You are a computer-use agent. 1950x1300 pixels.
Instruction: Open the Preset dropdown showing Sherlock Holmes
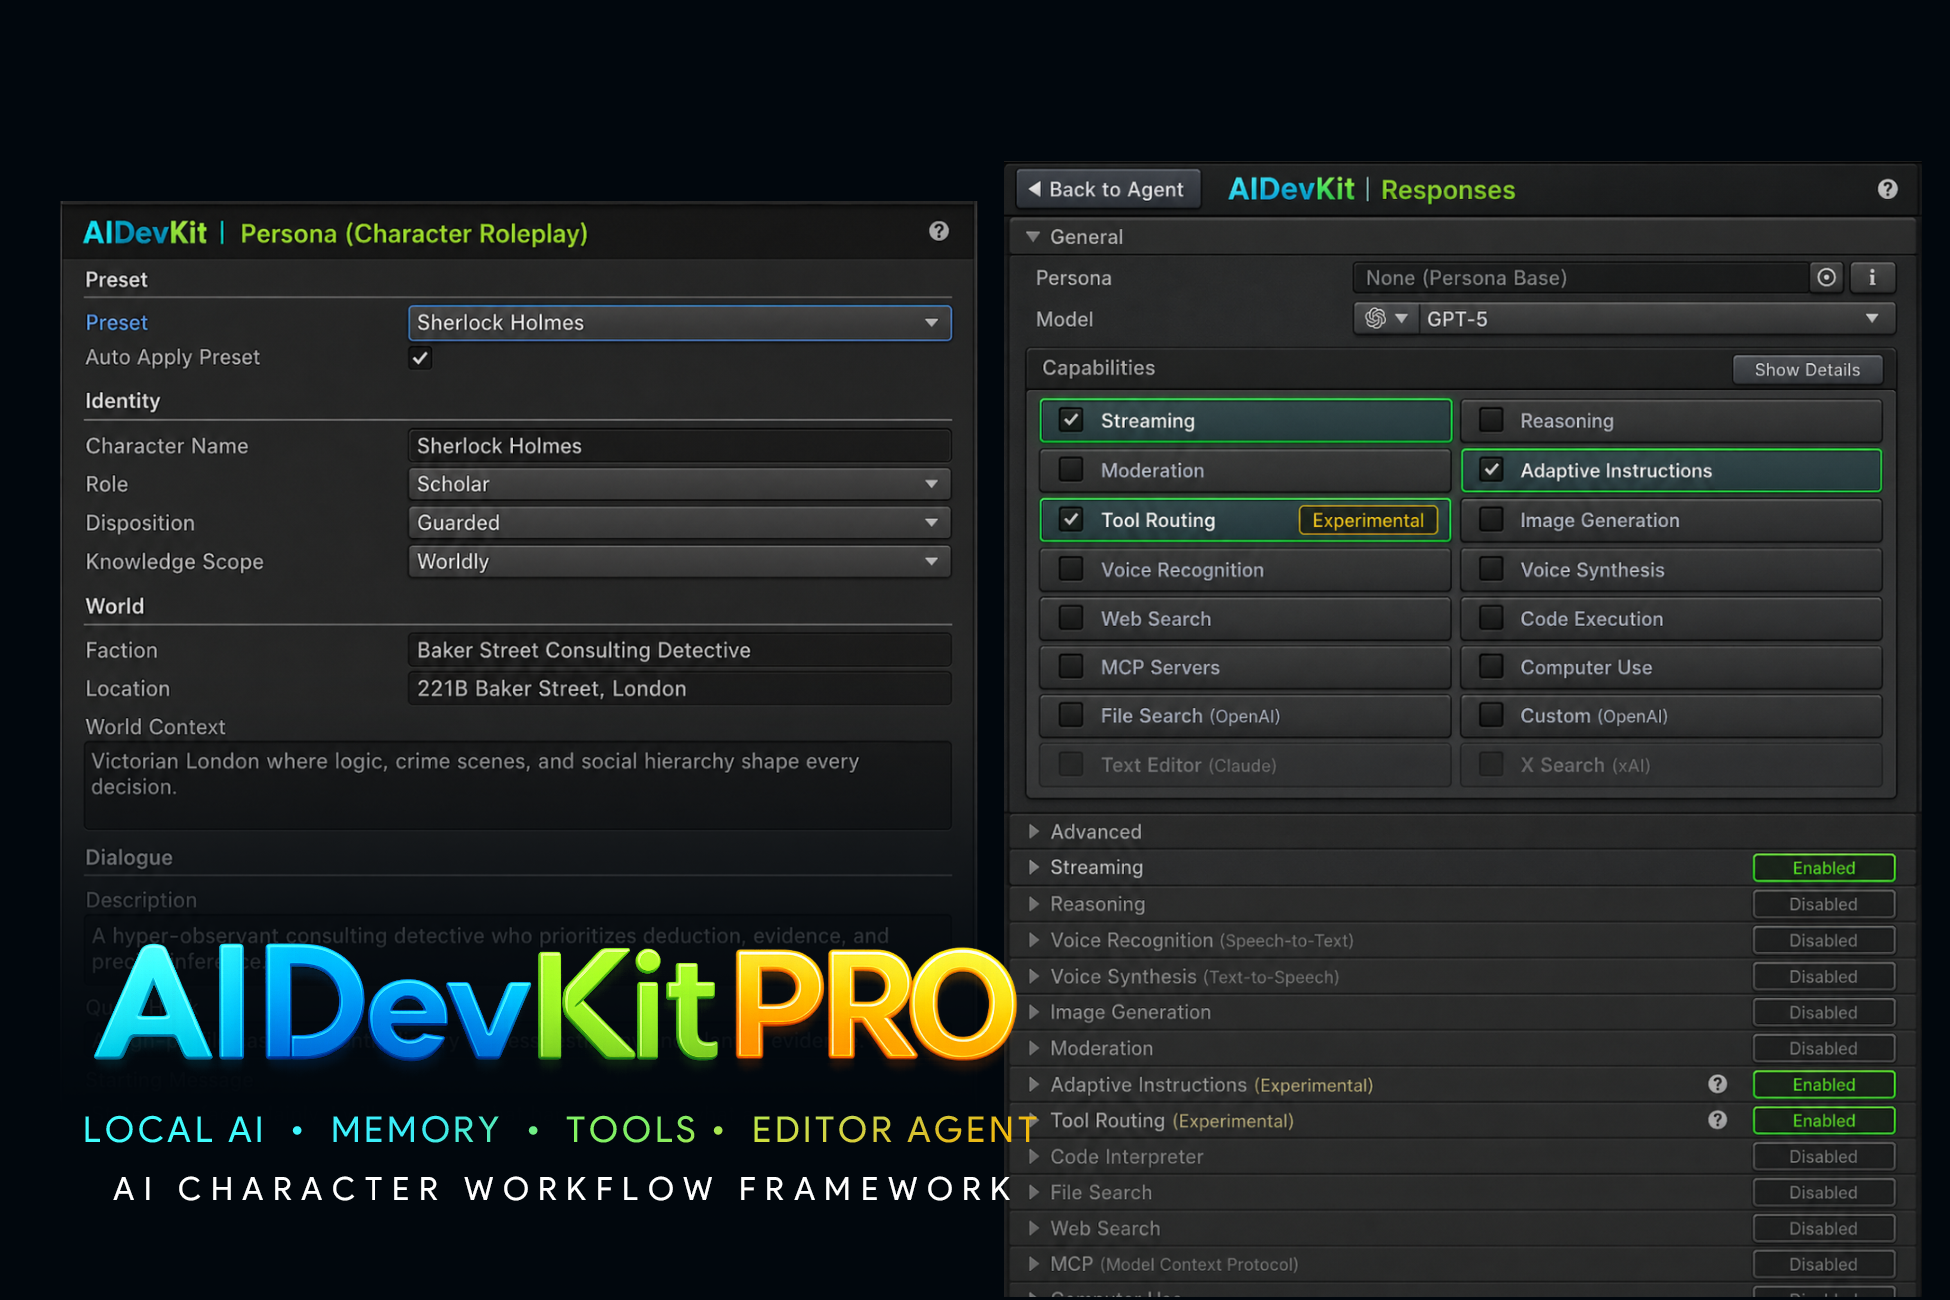(679, 323)
